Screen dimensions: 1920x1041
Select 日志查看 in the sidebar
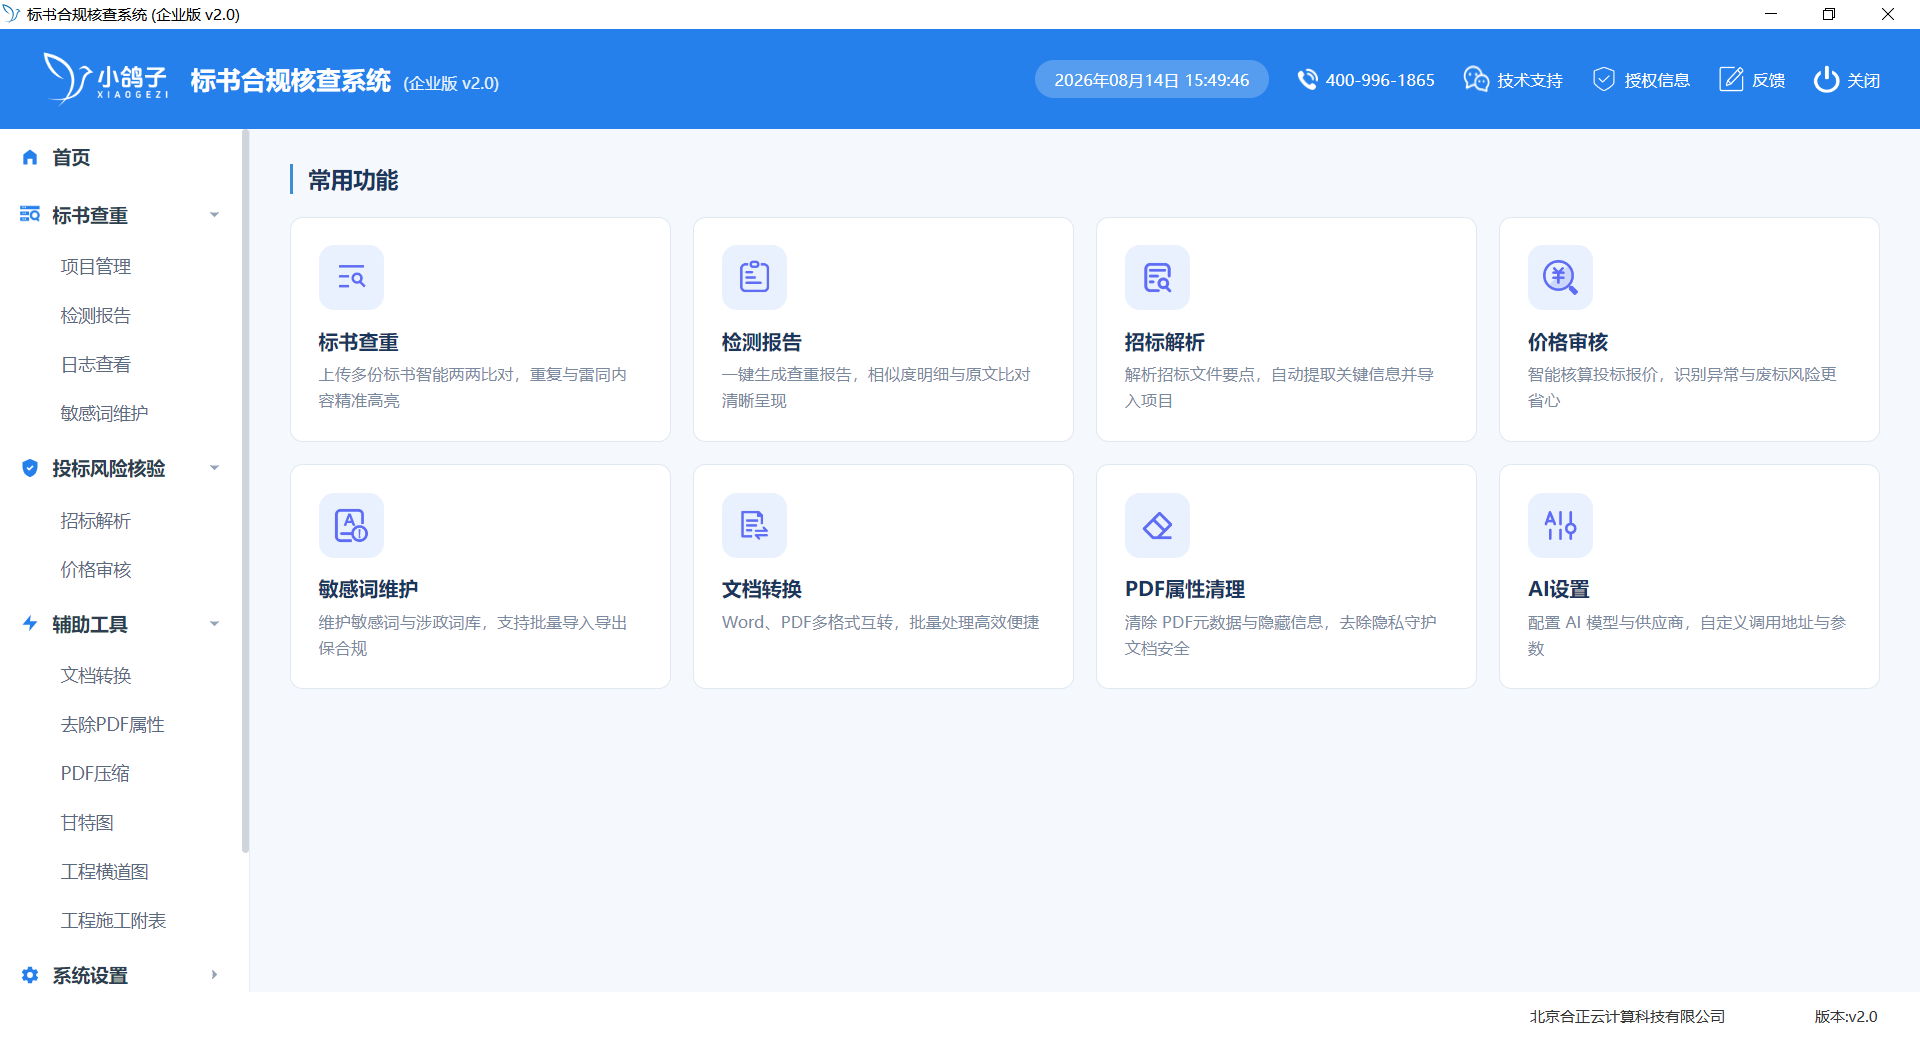point(96,364)
